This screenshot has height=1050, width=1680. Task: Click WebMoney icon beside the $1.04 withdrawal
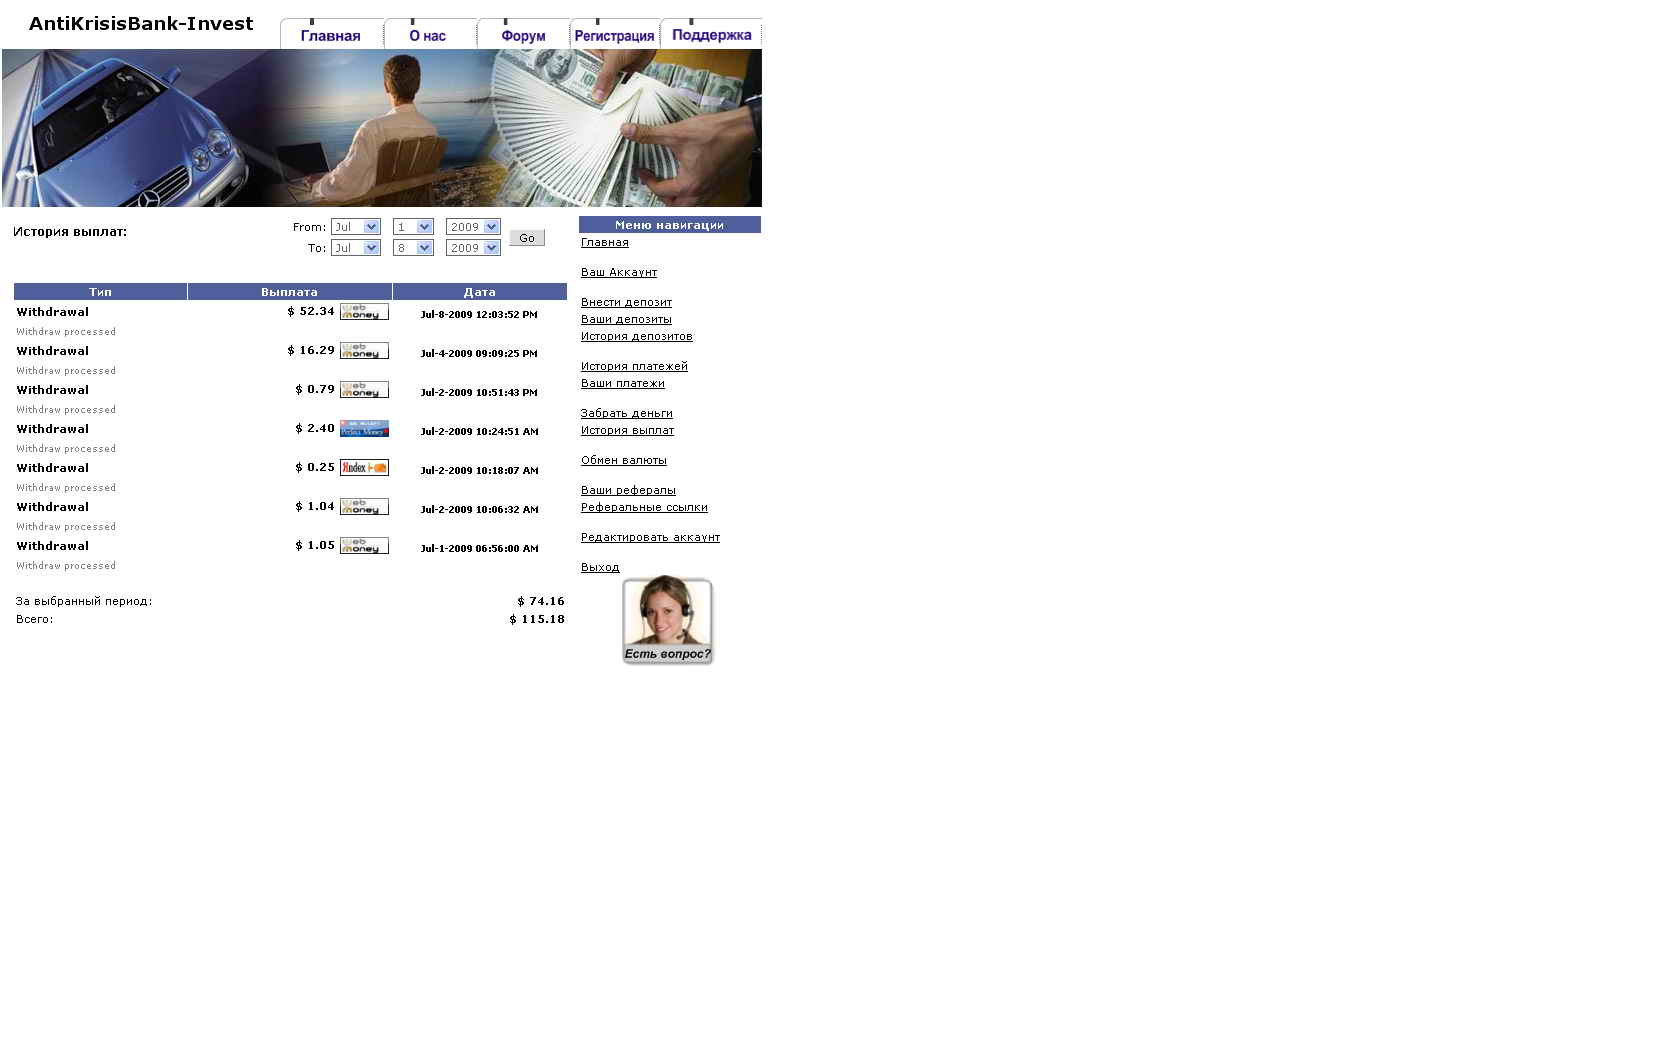click(x=364, y=507)
